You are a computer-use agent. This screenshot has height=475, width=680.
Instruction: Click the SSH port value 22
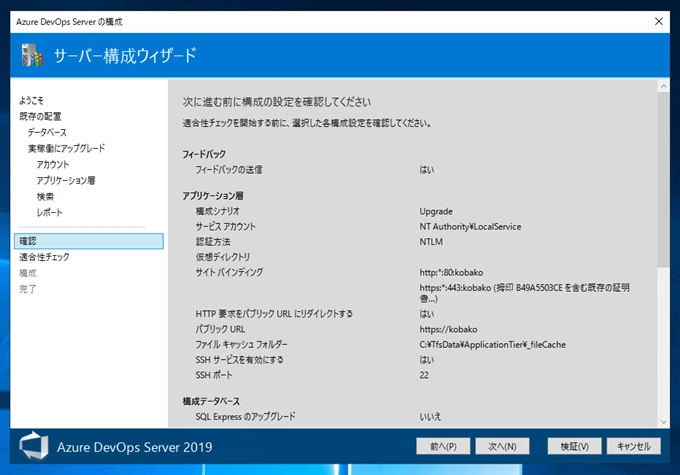point(424,375)
